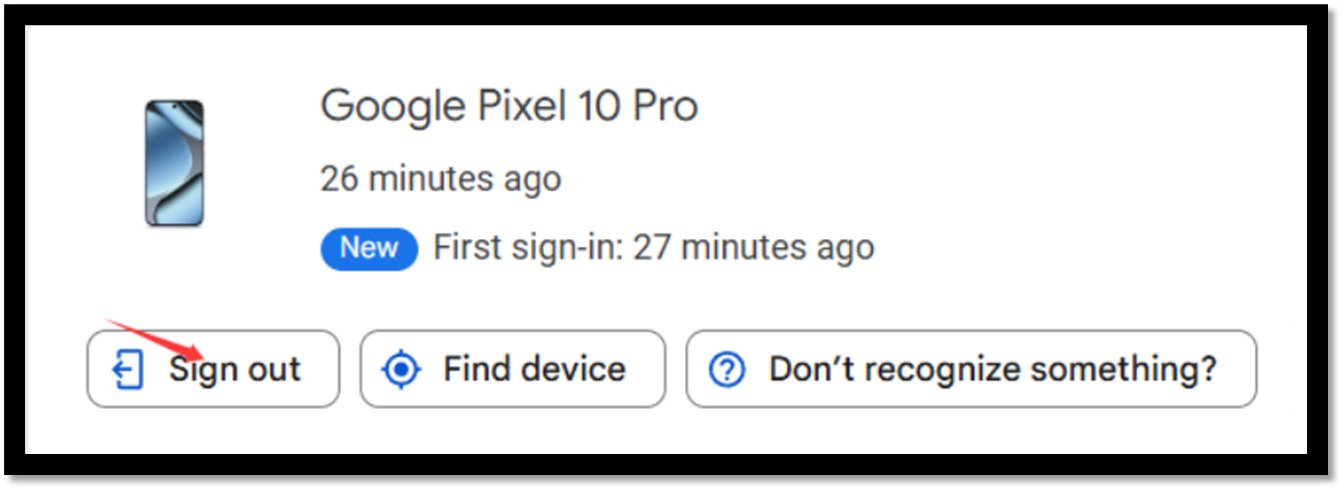Open the Don't recognize something? option
The height and width of the screenshot is (491, 1344).
970,369
